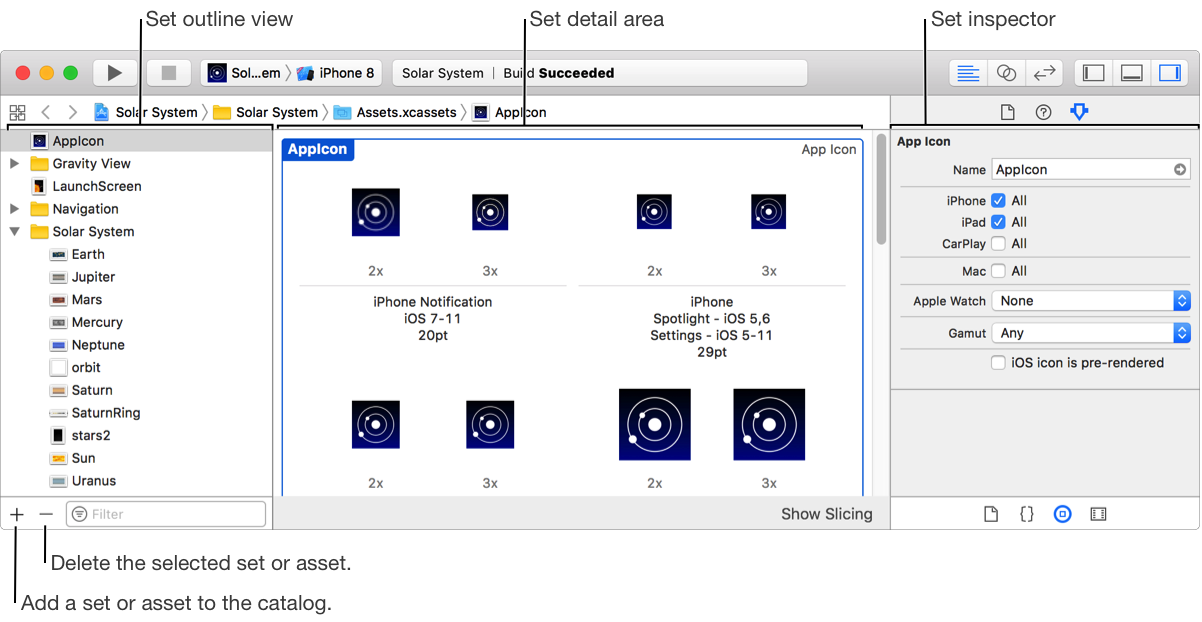Image resolution: width=1202 pixels, height=622 pixels.
Task: Click the Solar System project breadcrumb
Action: pos(147,112)
